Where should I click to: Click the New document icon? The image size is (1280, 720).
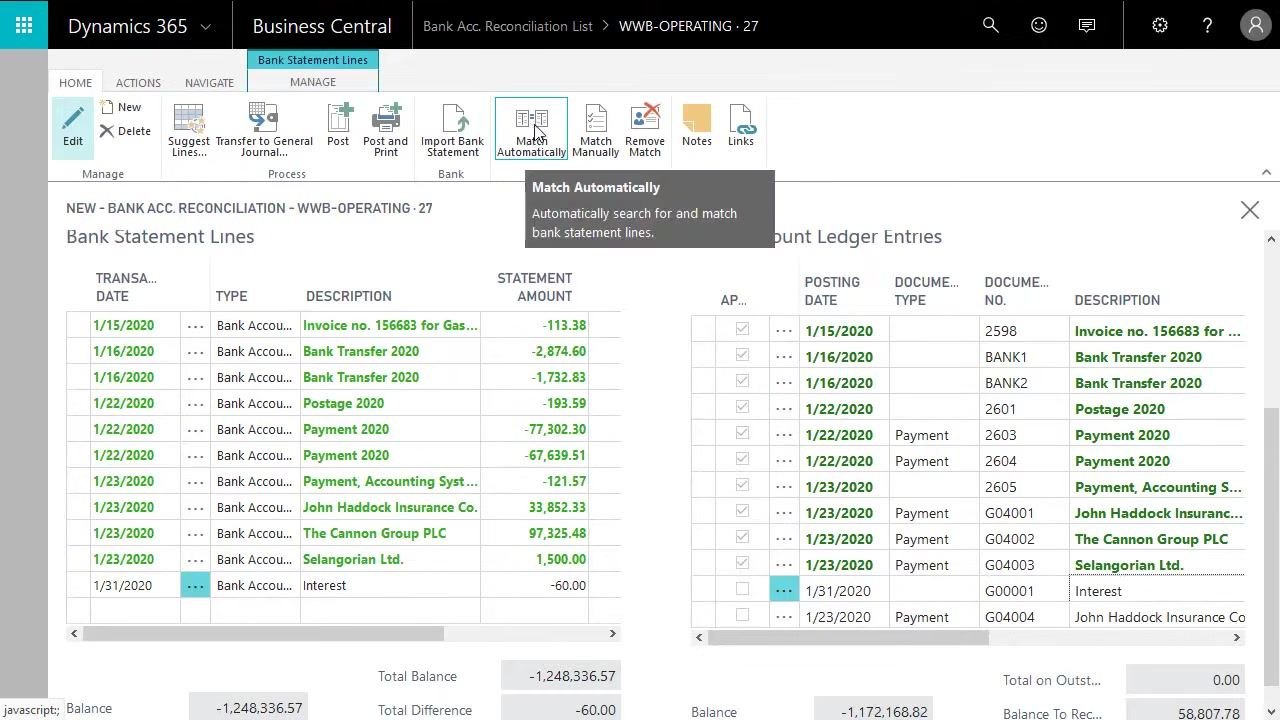coord(107,107)
